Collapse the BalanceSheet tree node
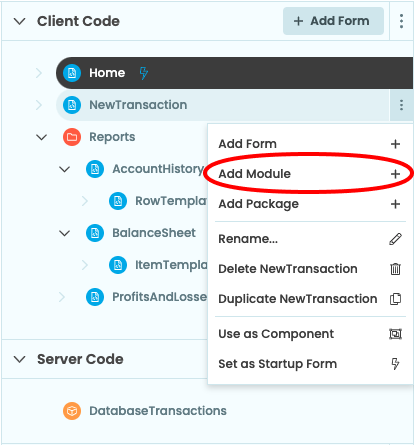Image resolution: width=414 pixels, height=445 pixels. [x=64, y=233]
